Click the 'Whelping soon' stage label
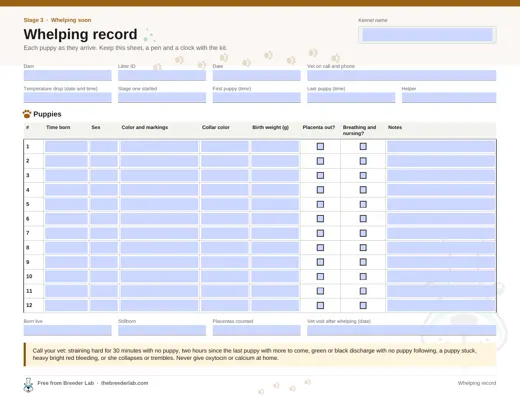520x402 pixels. pyautogui.click(x=71, y=20)
